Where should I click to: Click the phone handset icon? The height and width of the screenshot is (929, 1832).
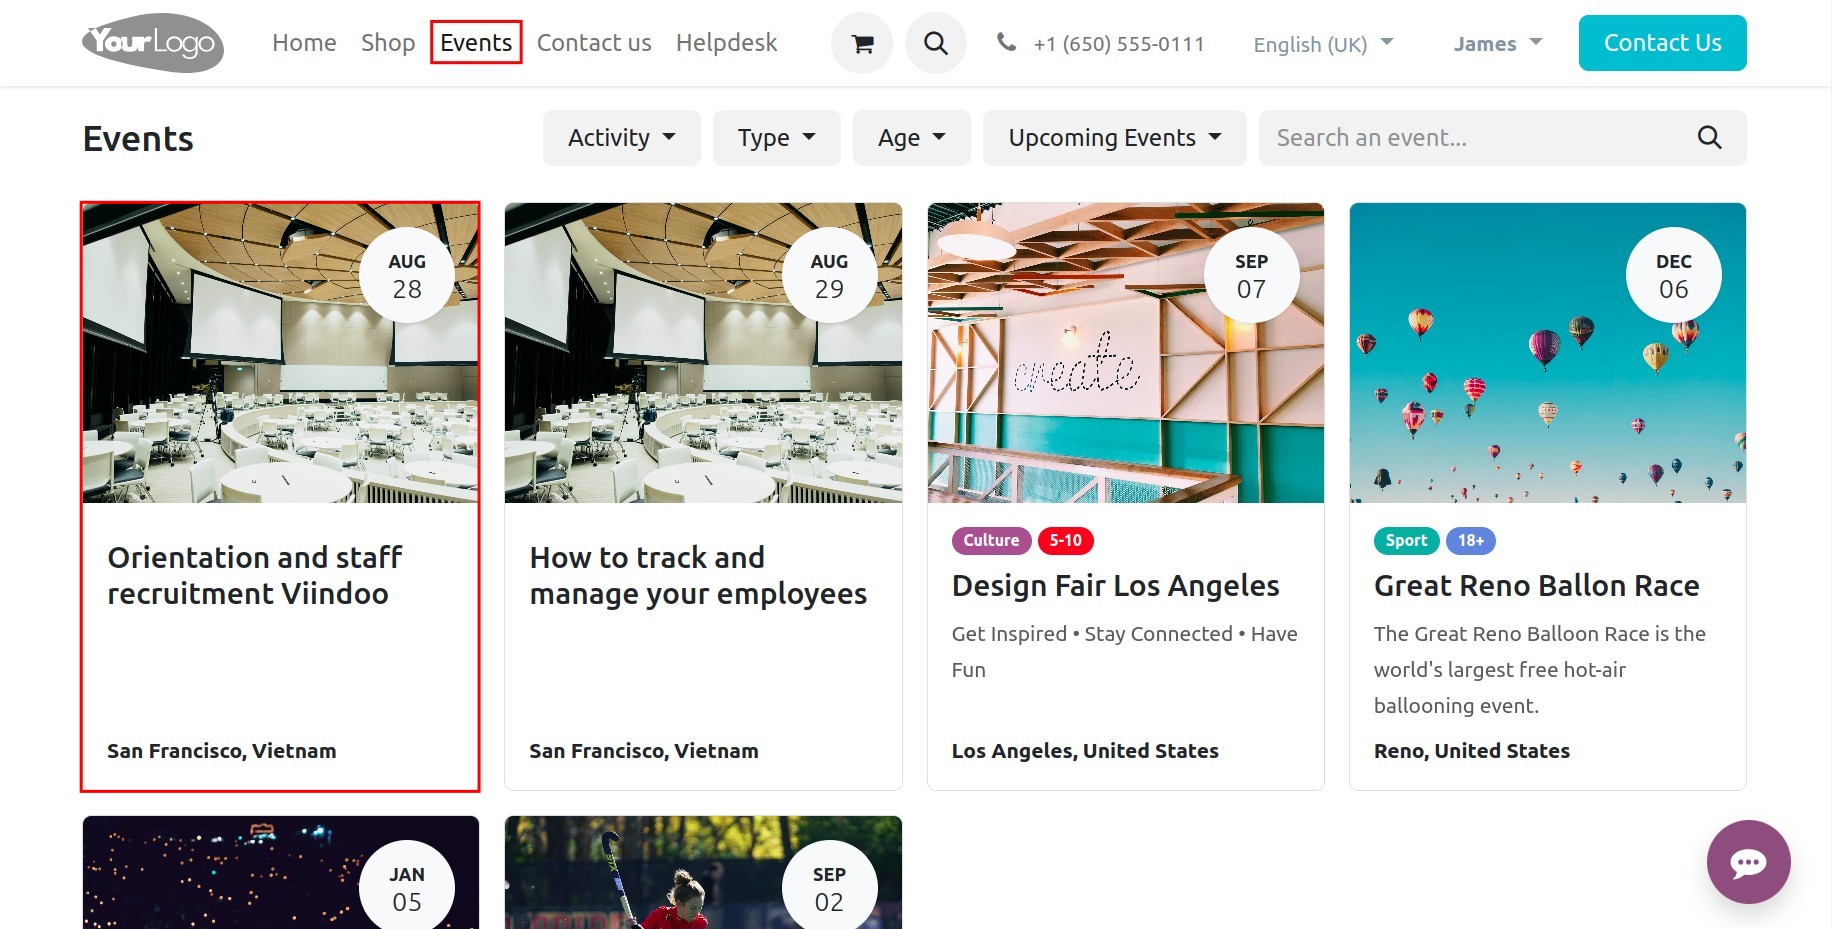tap(1006, 42)
